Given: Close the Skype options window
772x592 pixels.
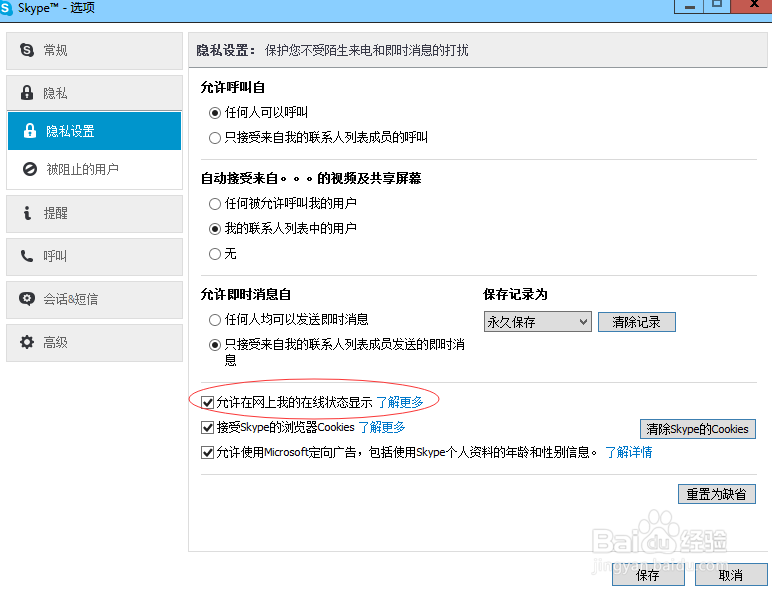Looking at the screenshot, I should [752, 6].
